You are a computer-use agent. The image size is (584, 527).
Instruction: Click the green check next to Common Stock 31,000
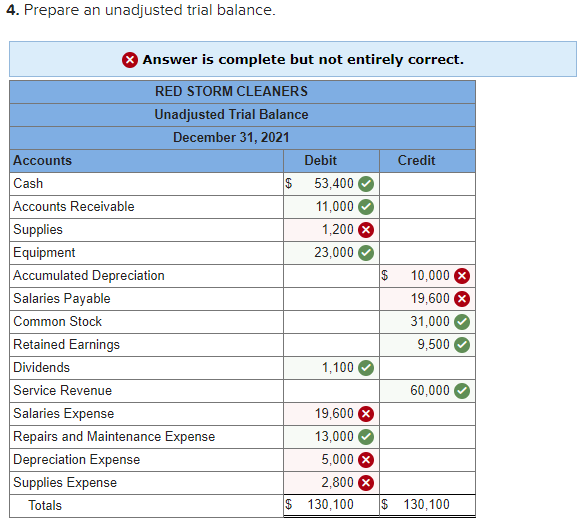462,322
